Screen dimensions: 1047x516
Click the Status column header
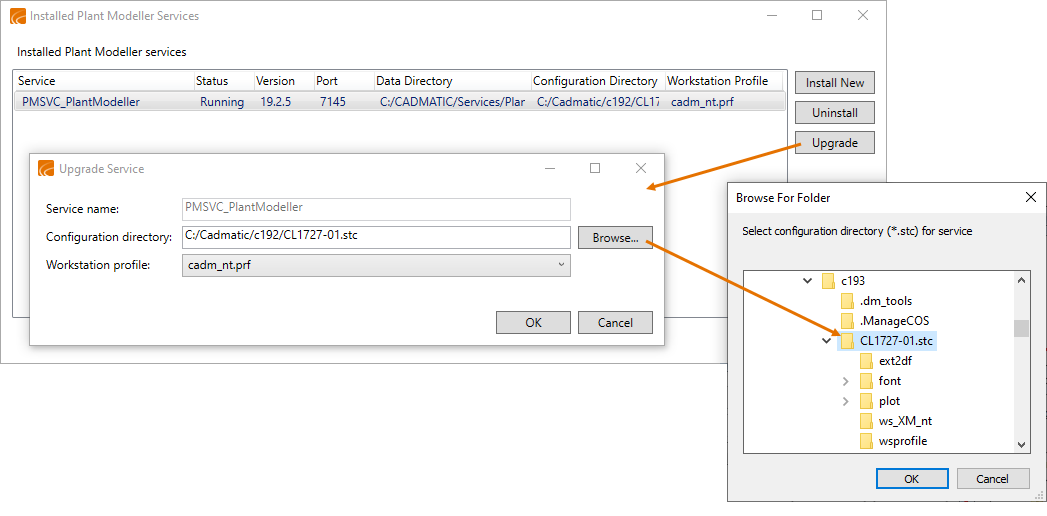212,81
